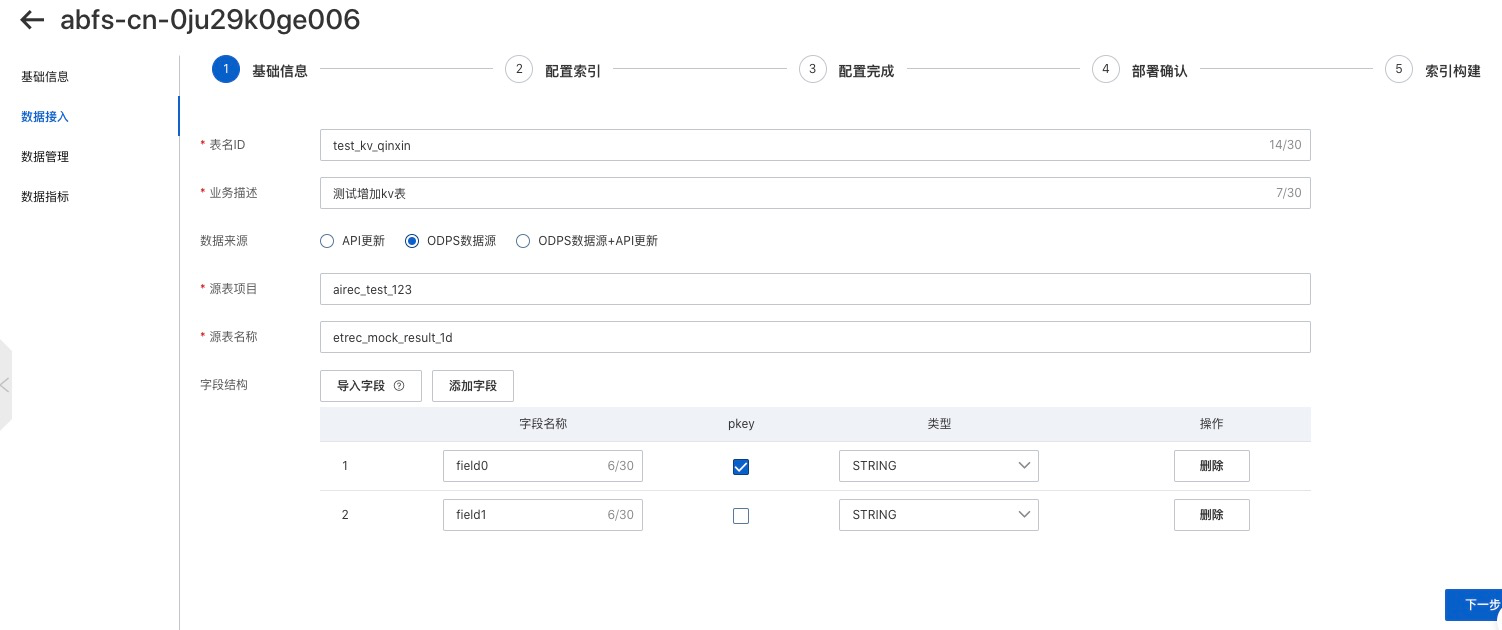Expand the collapsed side panel arrow
The image size is (1502, 630).
coord(5,385)
